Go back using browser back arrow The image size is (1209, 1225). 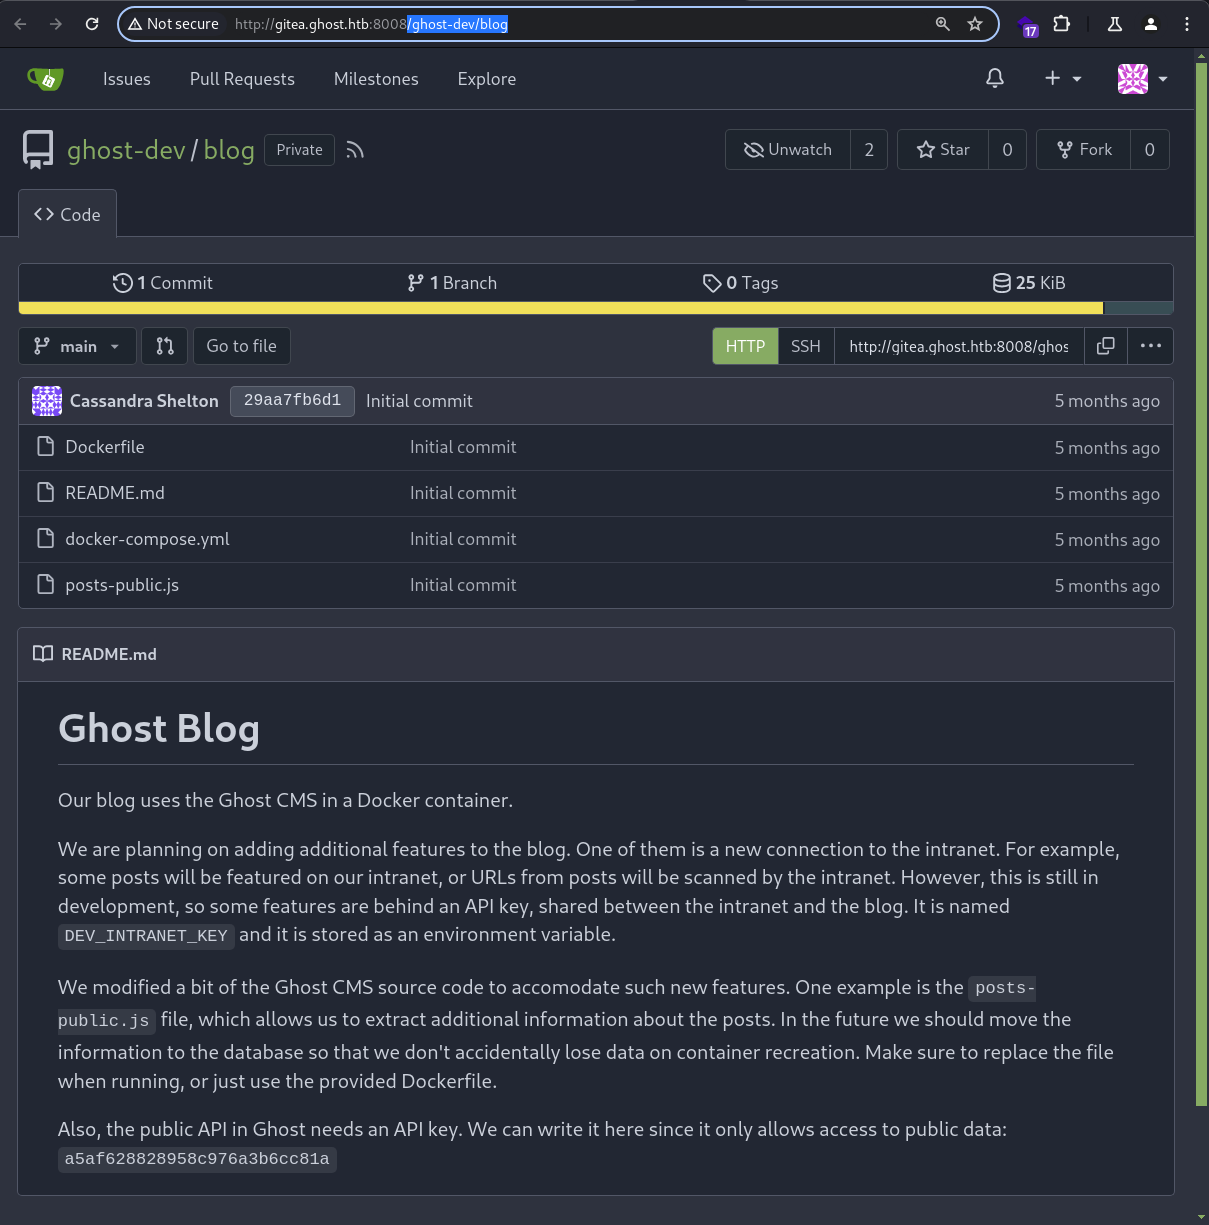coord(21,24)
